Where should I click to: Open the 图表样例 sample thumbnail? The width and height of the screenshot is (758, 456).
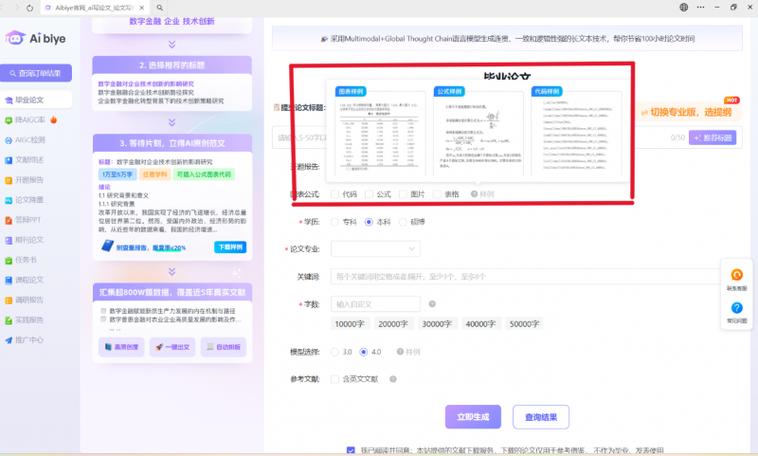point(379,132)
